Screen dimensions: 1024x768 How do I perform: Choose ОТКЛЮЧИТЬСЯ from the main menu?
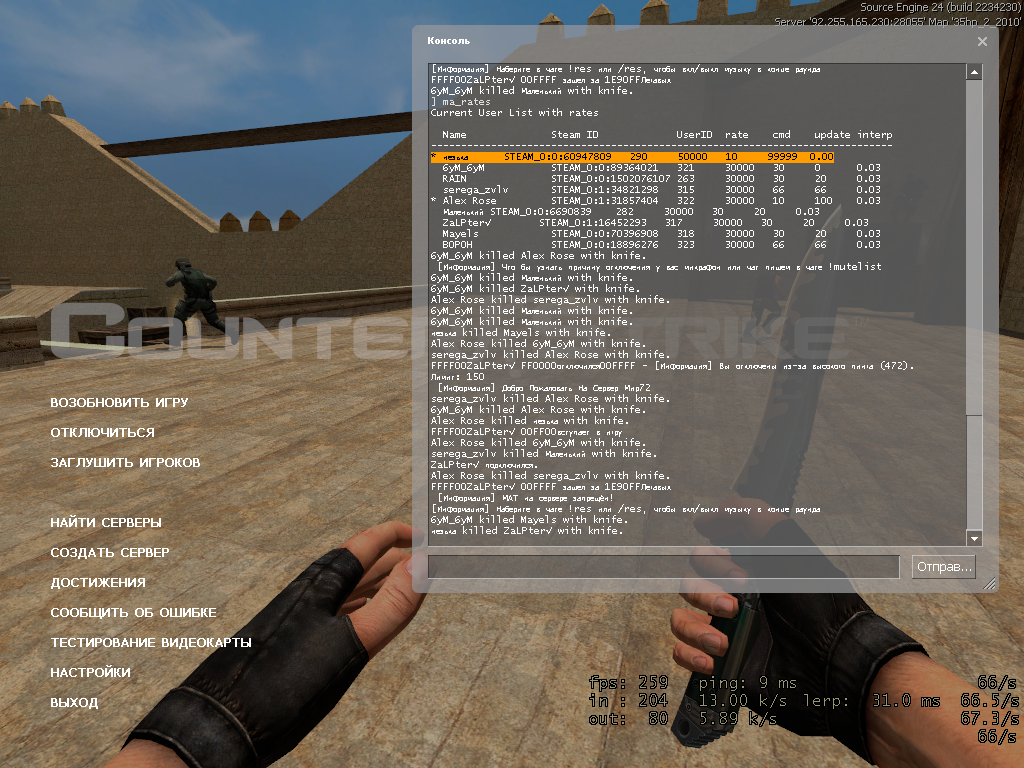tap(103, 432)
